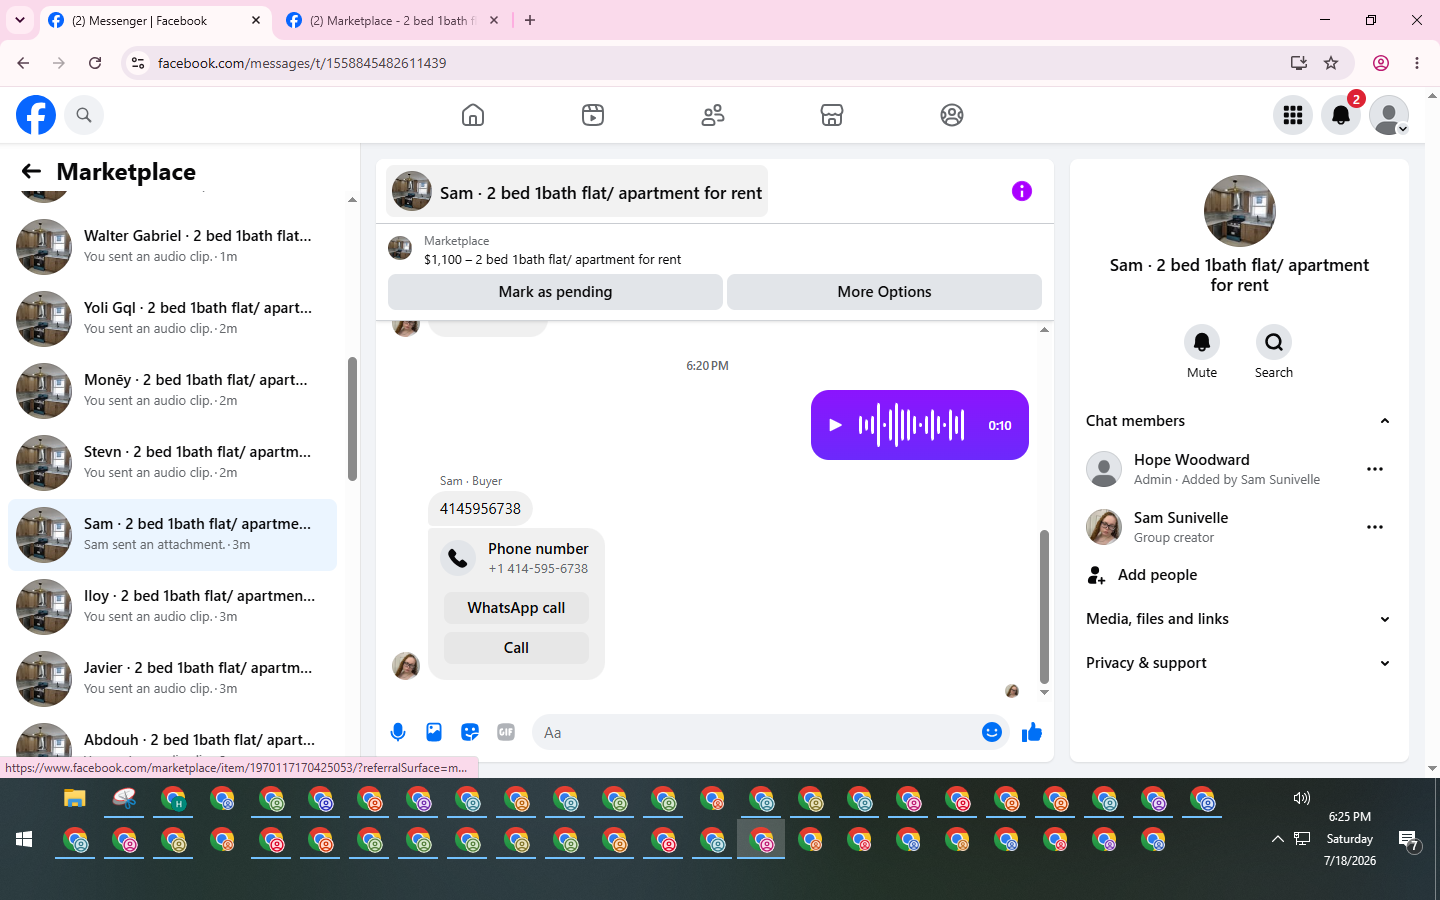Viewport: 1440px width, 900px height.
Task: Open the Groups icon in top navigation
Action: pyautogui.click(x=952, y=115)
